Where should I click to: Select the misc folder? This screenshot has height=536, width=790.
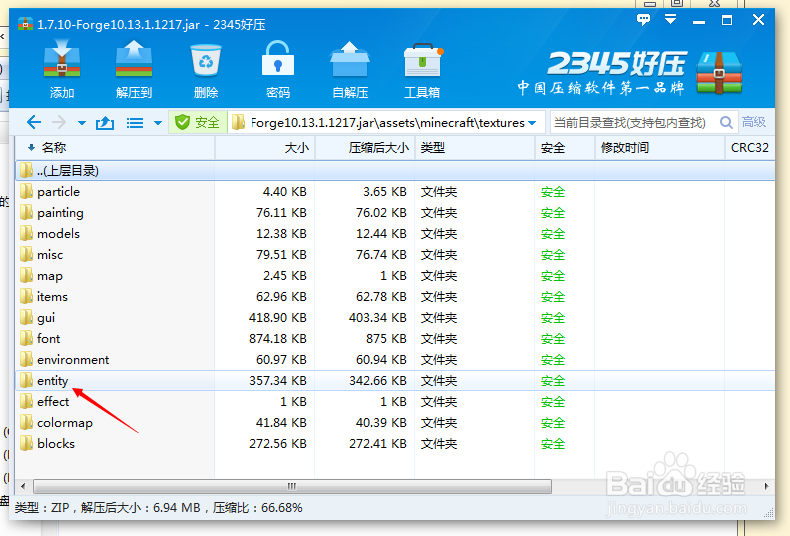coord(395,255)
